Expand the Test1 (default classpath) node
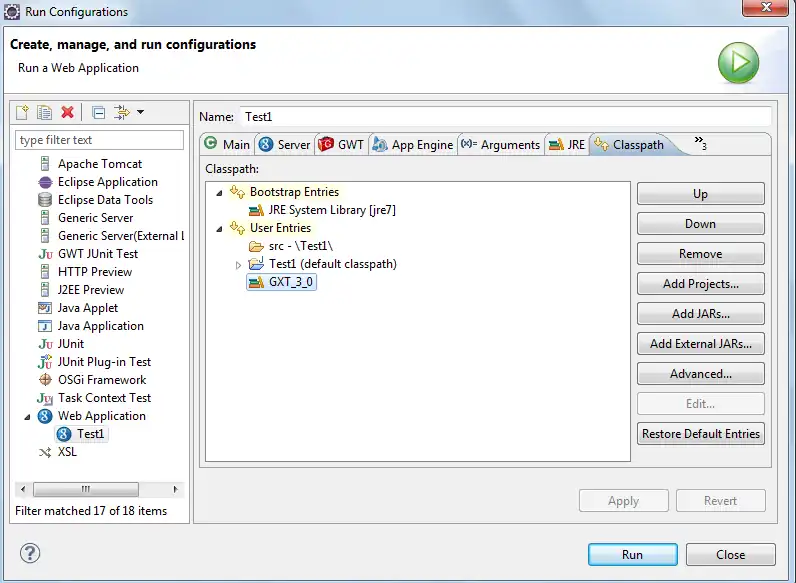796x583 pixels. [x=238, y=265]
